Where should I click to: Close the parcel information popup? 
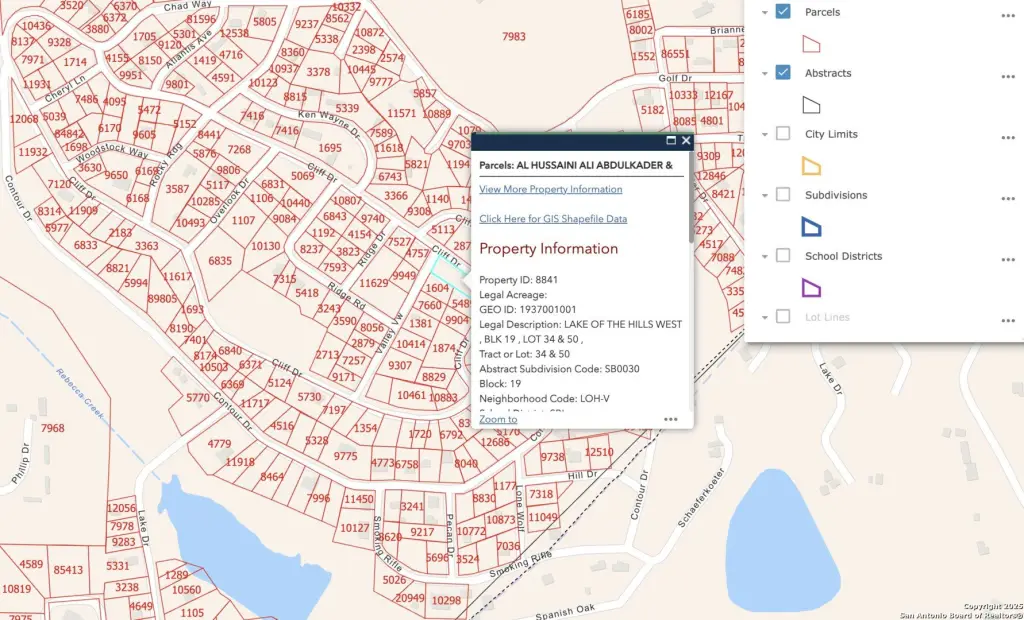[x=686, y=141]
